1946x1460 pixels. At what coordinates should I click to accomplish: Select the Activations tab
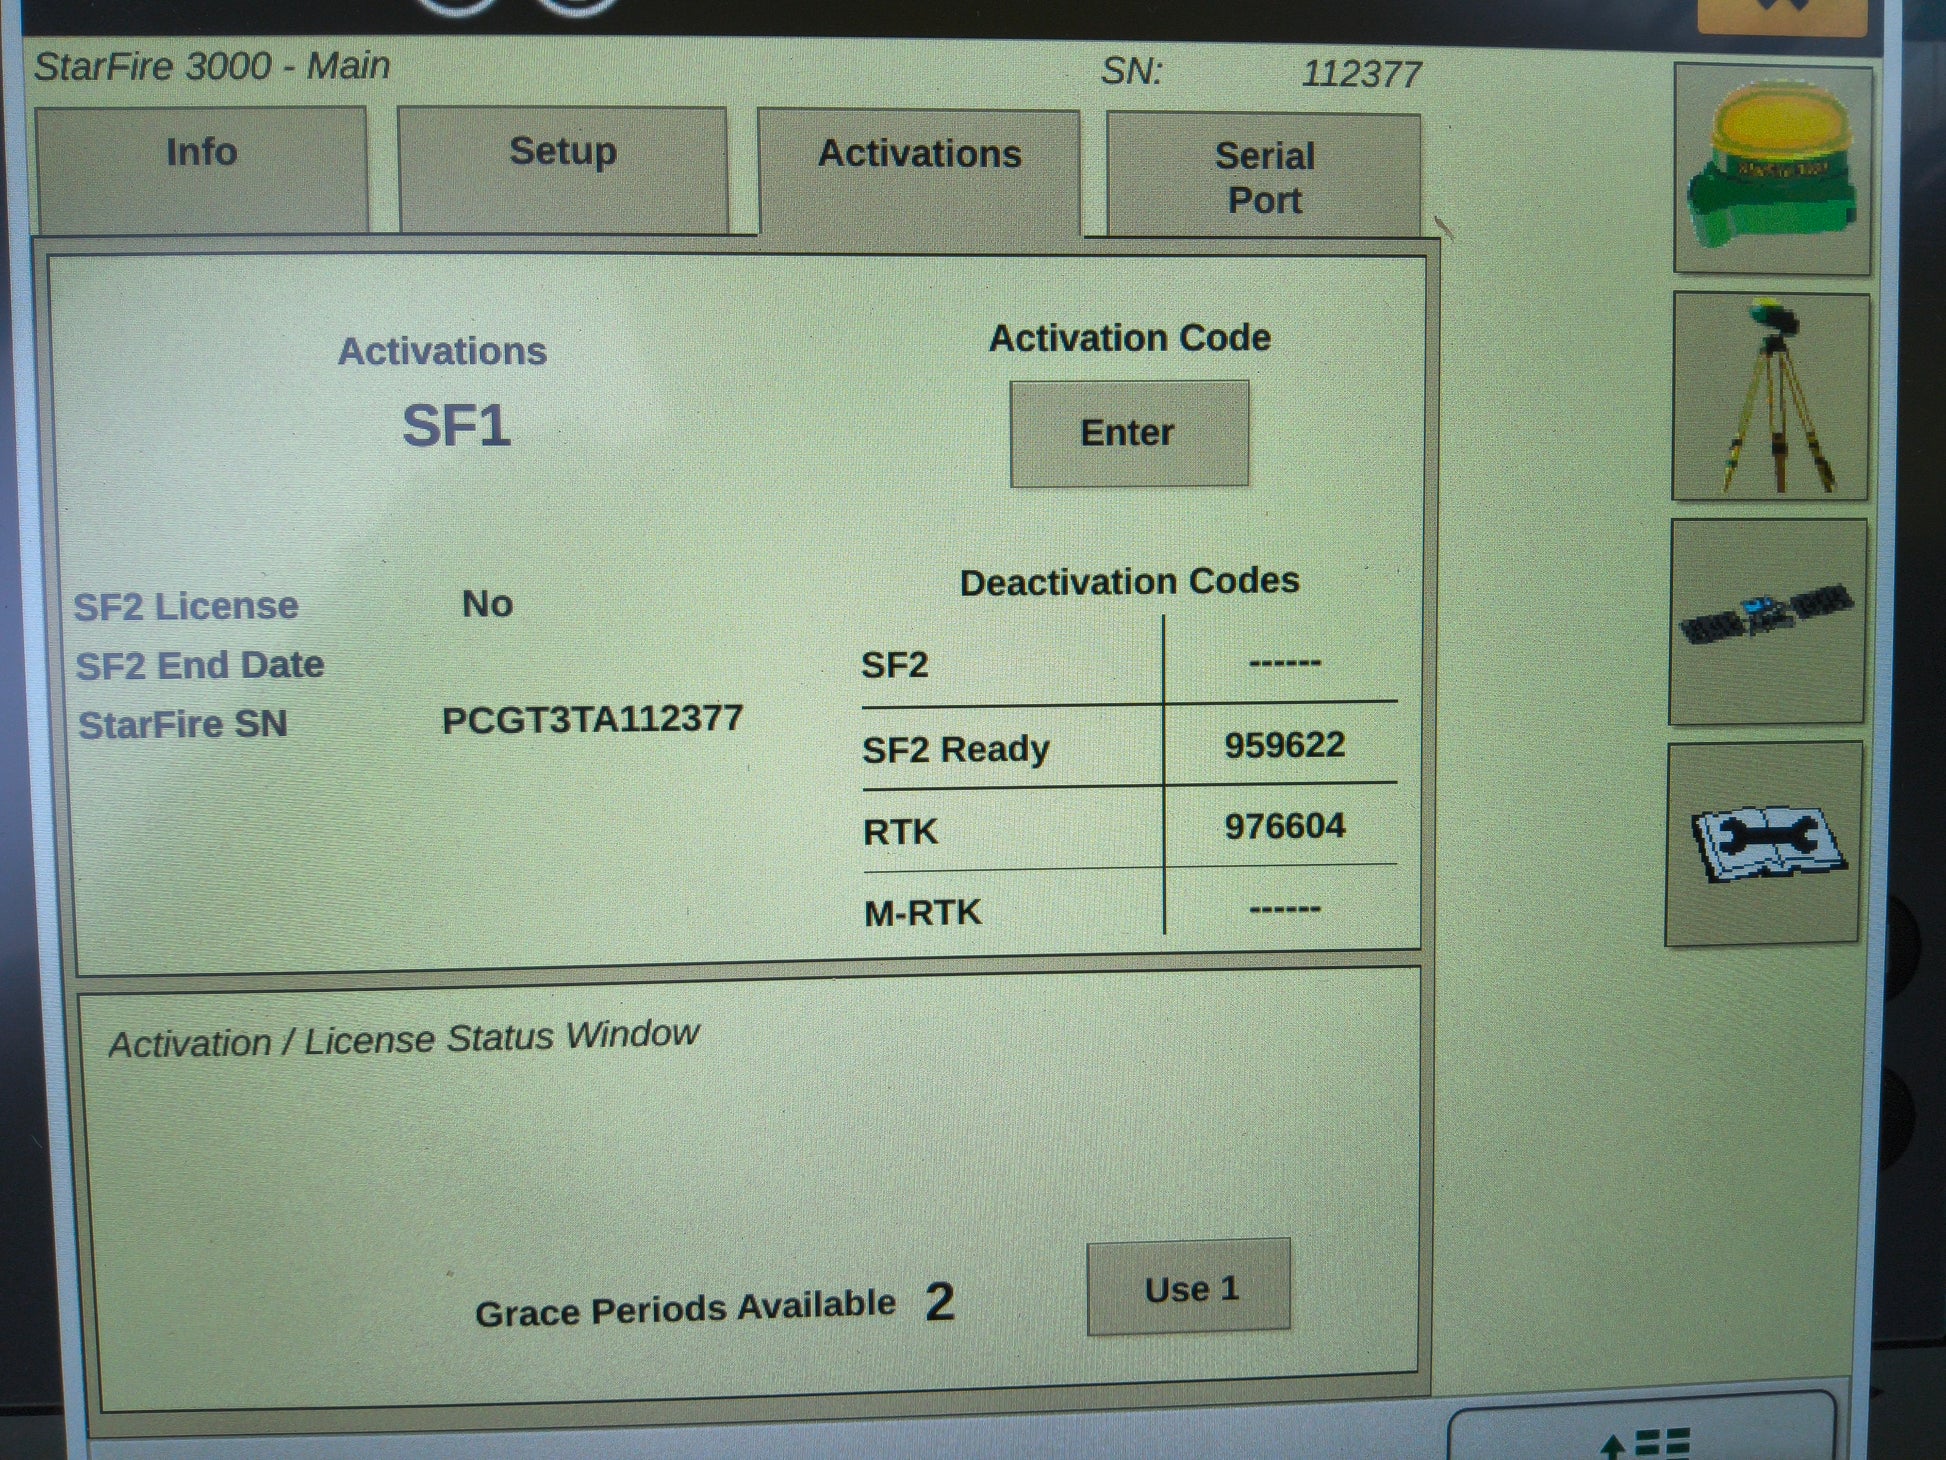coord(920,172)
